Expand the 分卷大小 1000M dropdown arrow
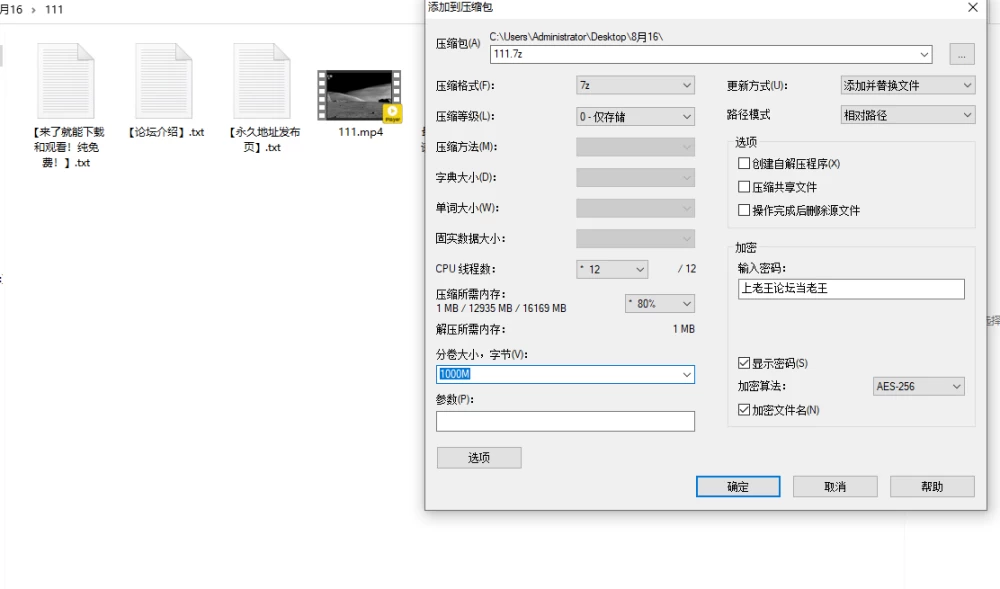Screen dimensions: 1000x589 pyautogui.click(x=687, y=375)
